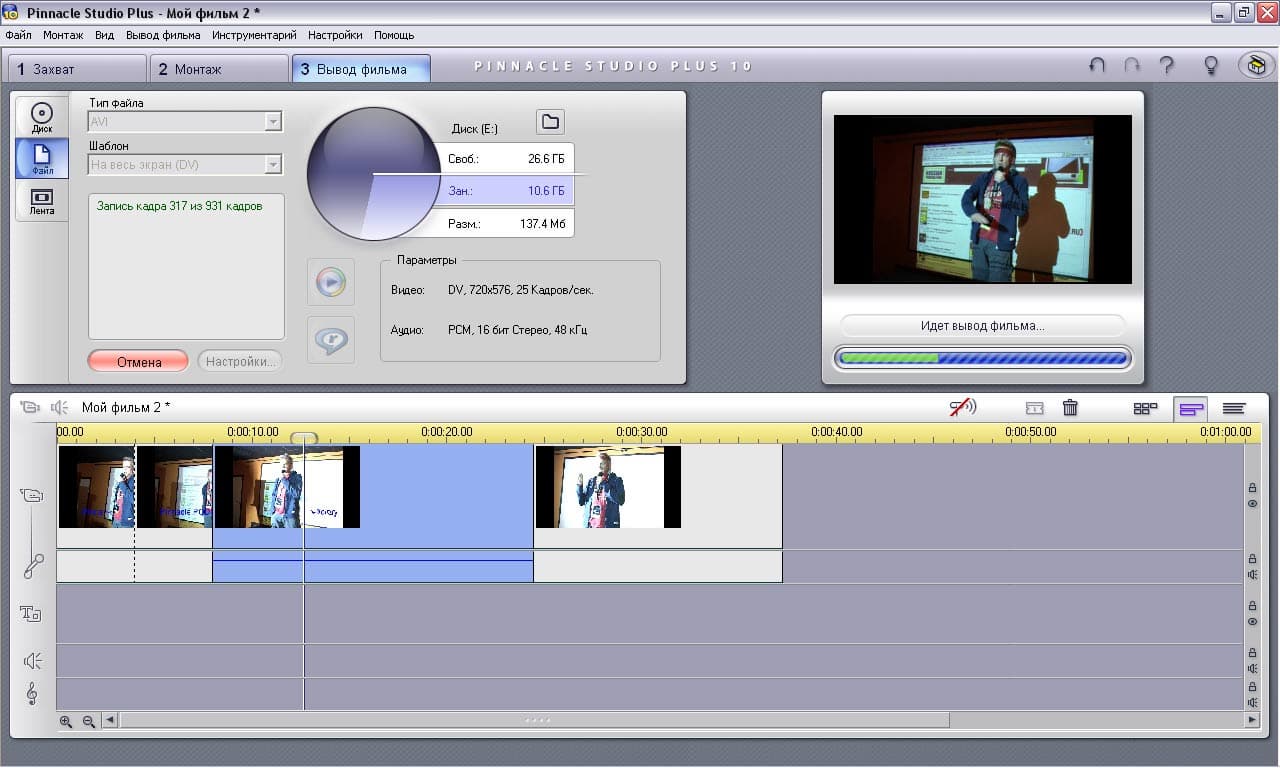Zoom out on the timeline
The height and width of the screenshot is (768, 1280).
[88, 720]
